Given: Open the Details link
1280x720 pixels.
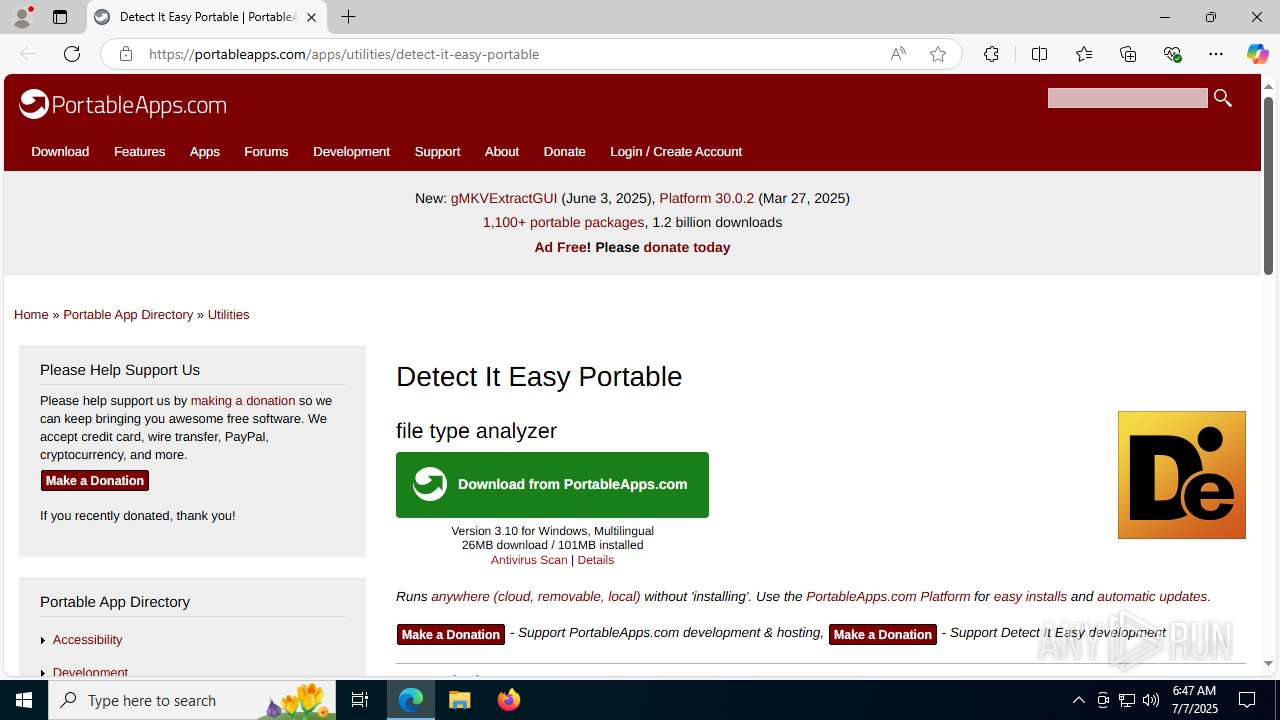Looking at the screenshot, I should tap(595, 560).
